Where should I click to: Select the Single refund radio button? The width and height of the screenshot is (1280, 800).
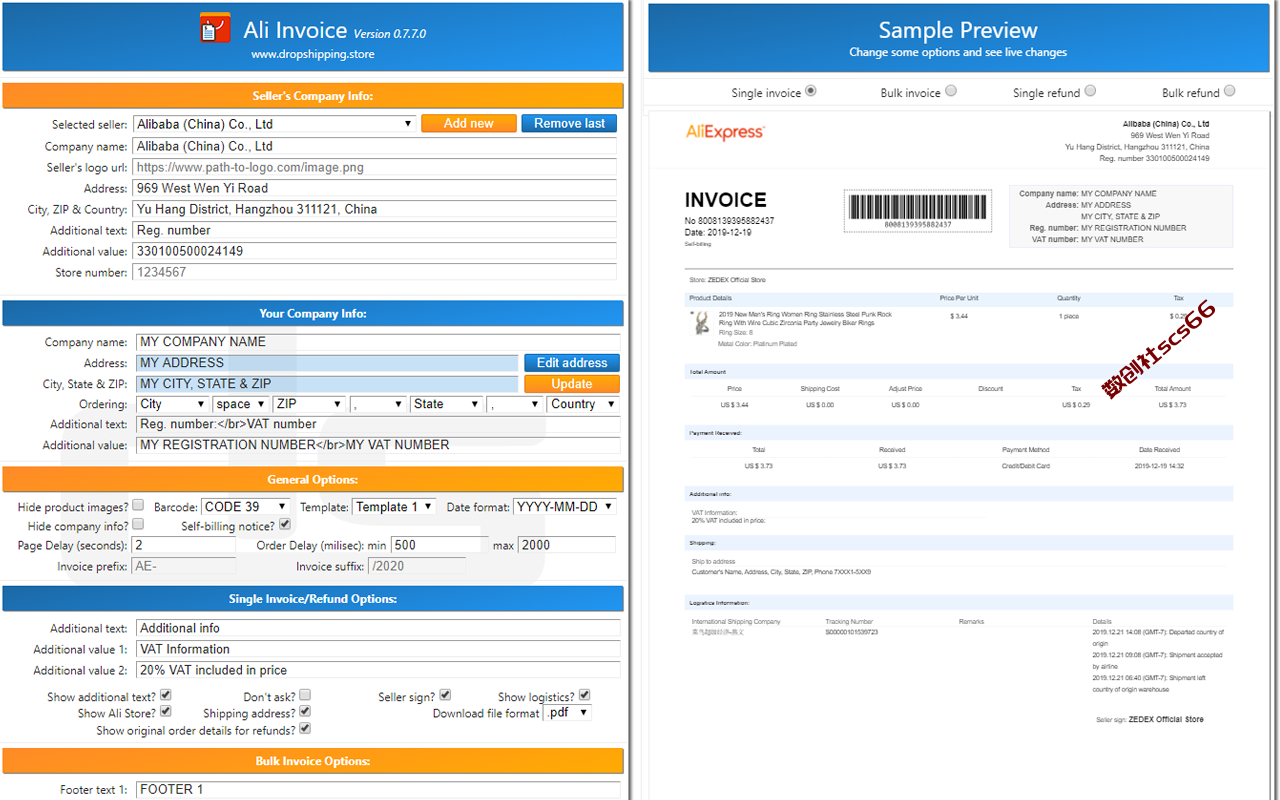point(1090,91)
